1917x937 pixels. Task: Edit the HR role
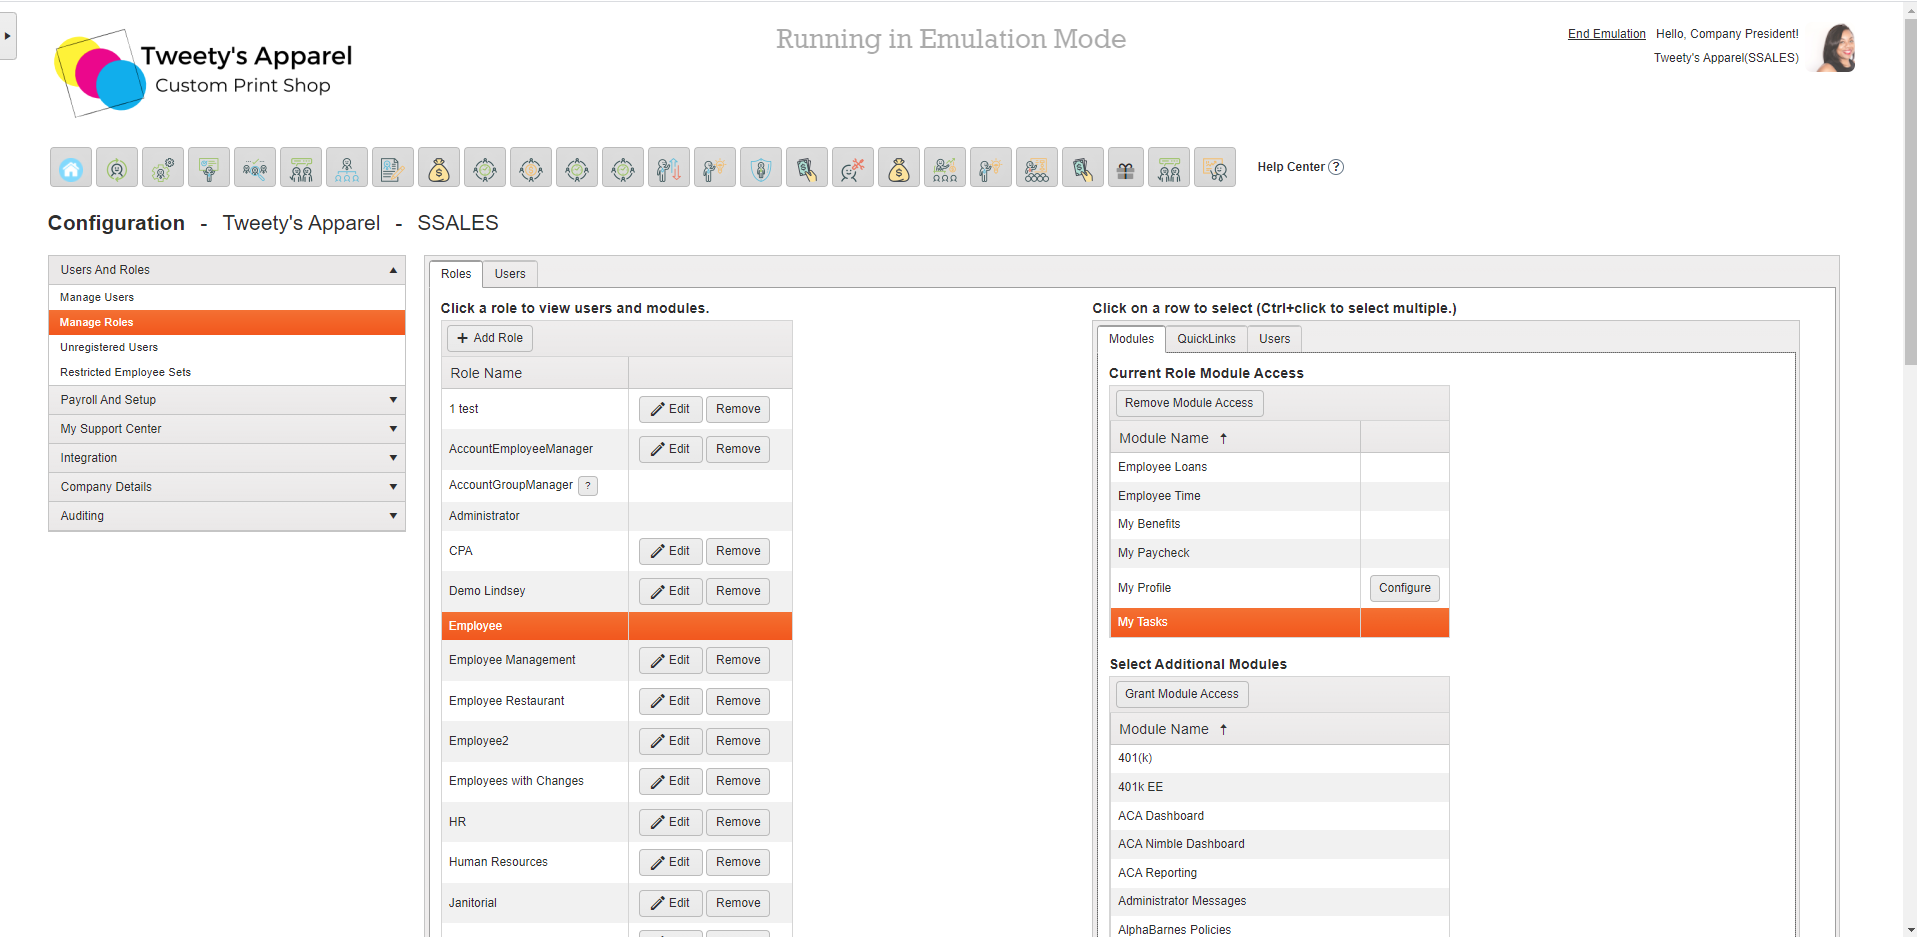(671, 822)
